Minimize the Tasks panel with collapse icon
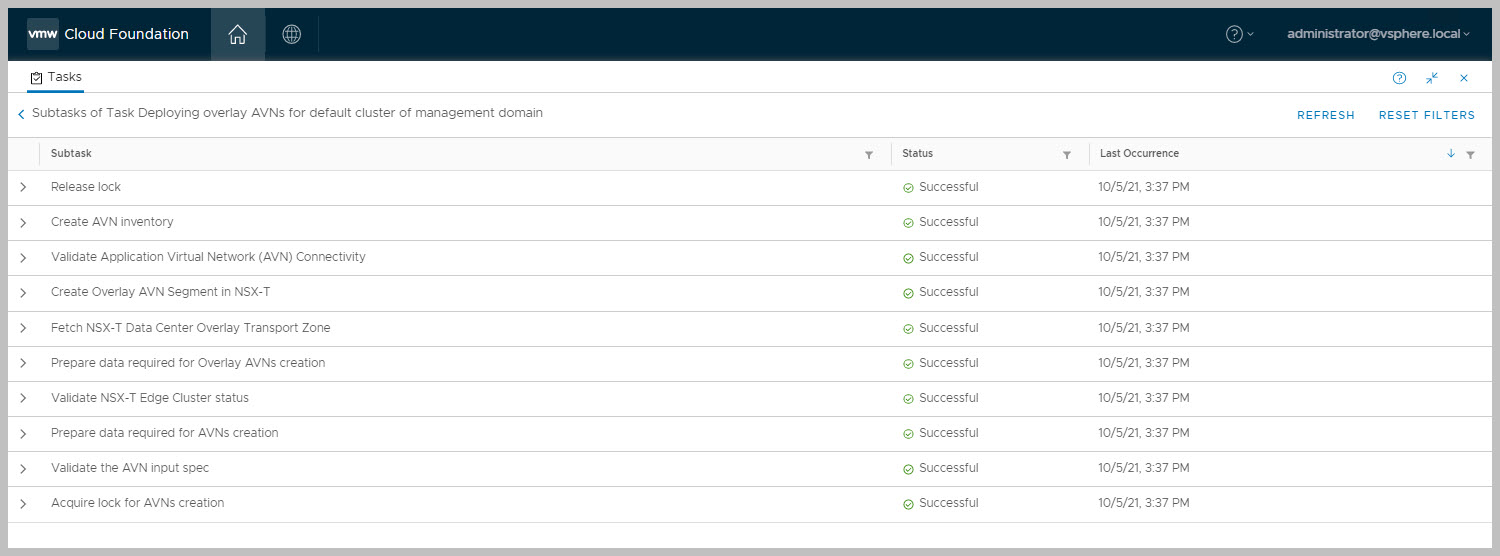The width and height of the screenshot is (1500, 556). coord(1432,78)
